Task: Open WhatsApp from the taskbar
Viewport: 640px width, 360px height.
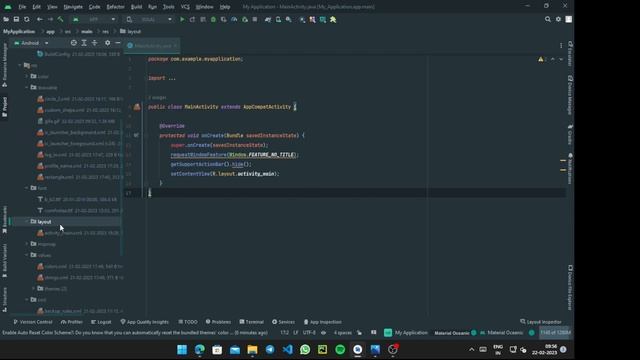Action: pyautogui.click(x=305, y=349)
